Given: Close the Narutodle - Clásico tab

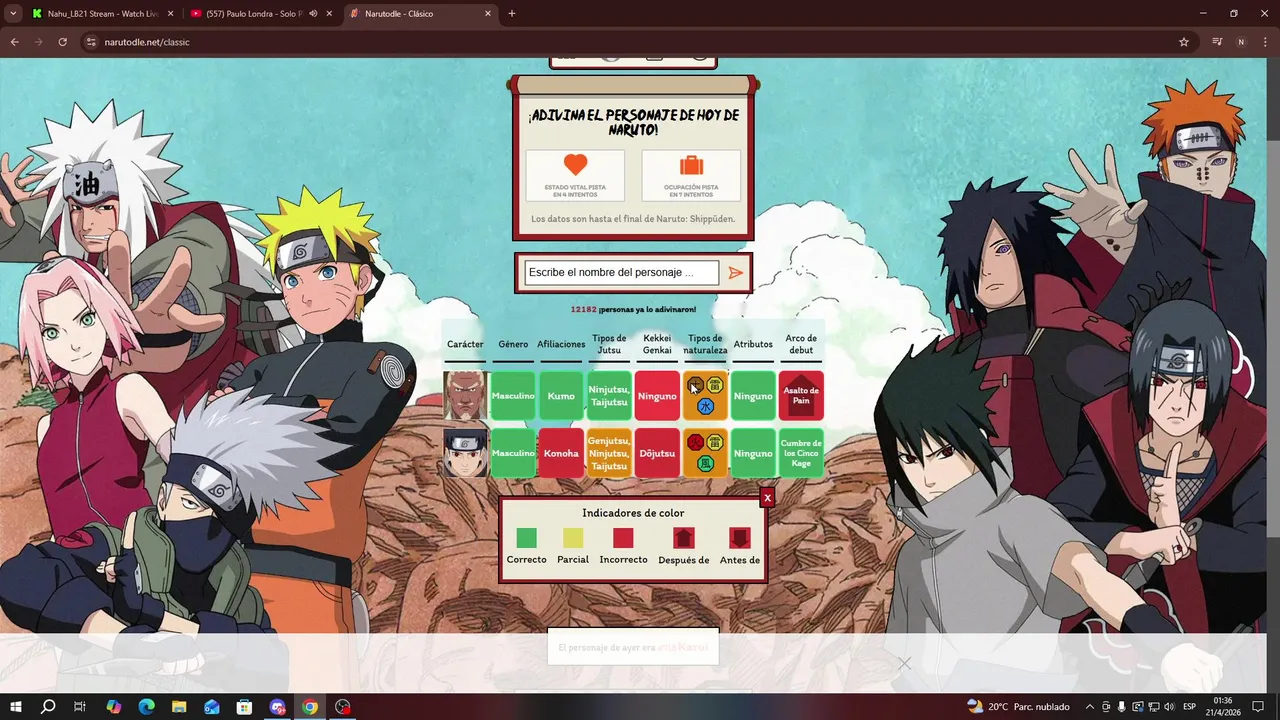Looking at the screenshot, I should [x=488, y=14].
